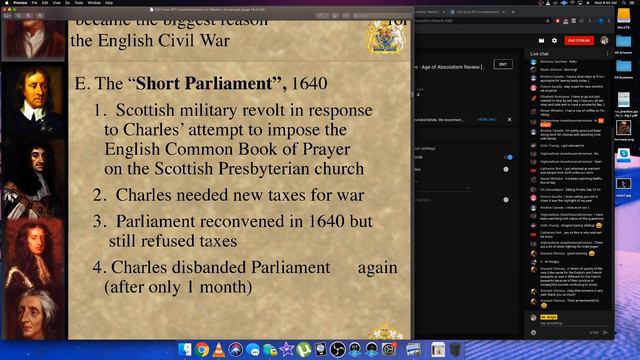
Task: Open the PDF document icon on desktop
Action: pyautogui.click(x=624, y=99)
